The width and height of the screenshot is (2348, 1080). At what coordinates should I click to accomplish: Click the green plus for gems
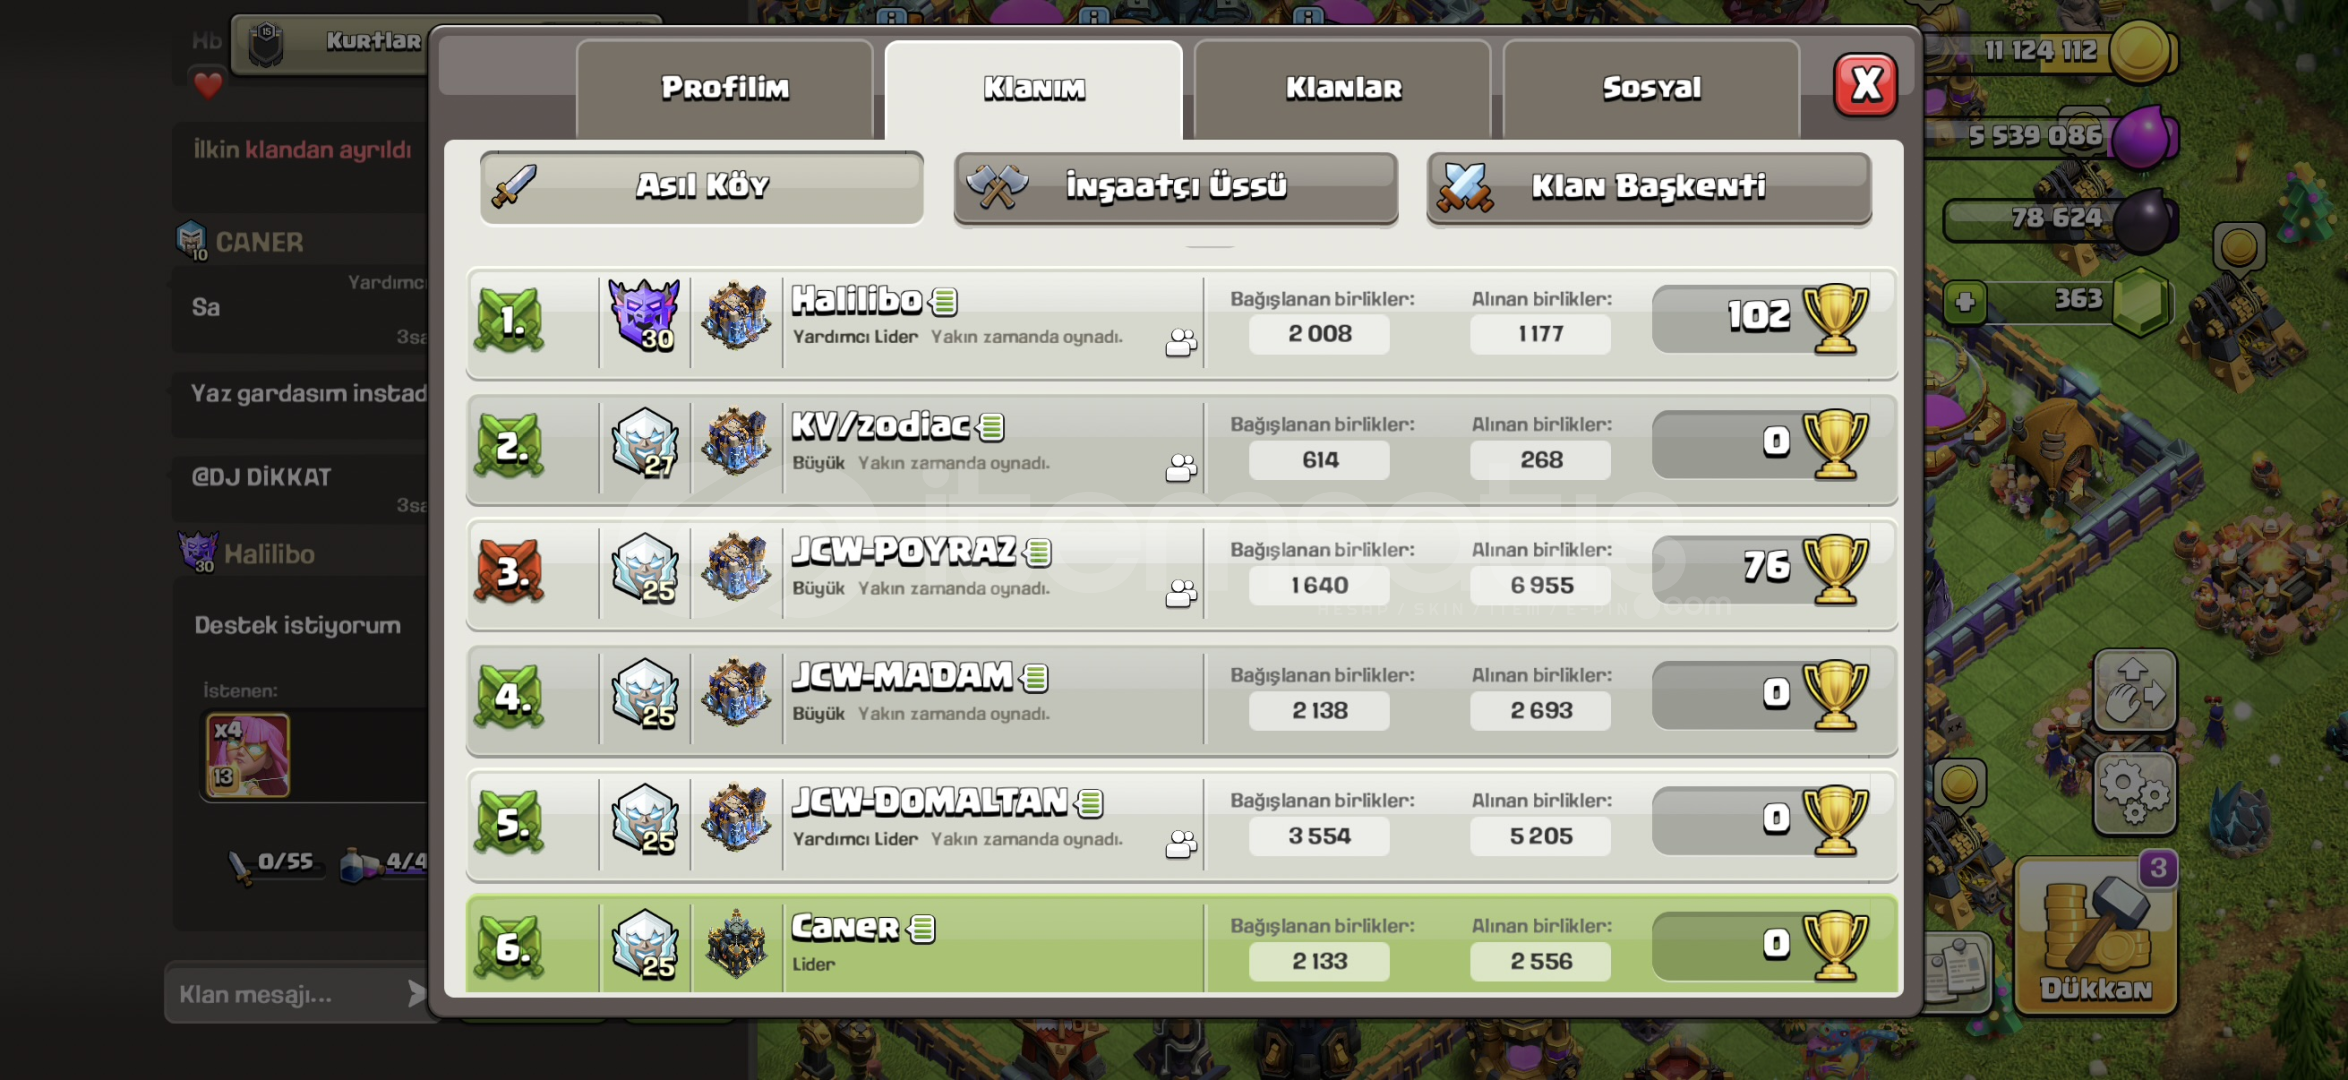pos(1964,301)
